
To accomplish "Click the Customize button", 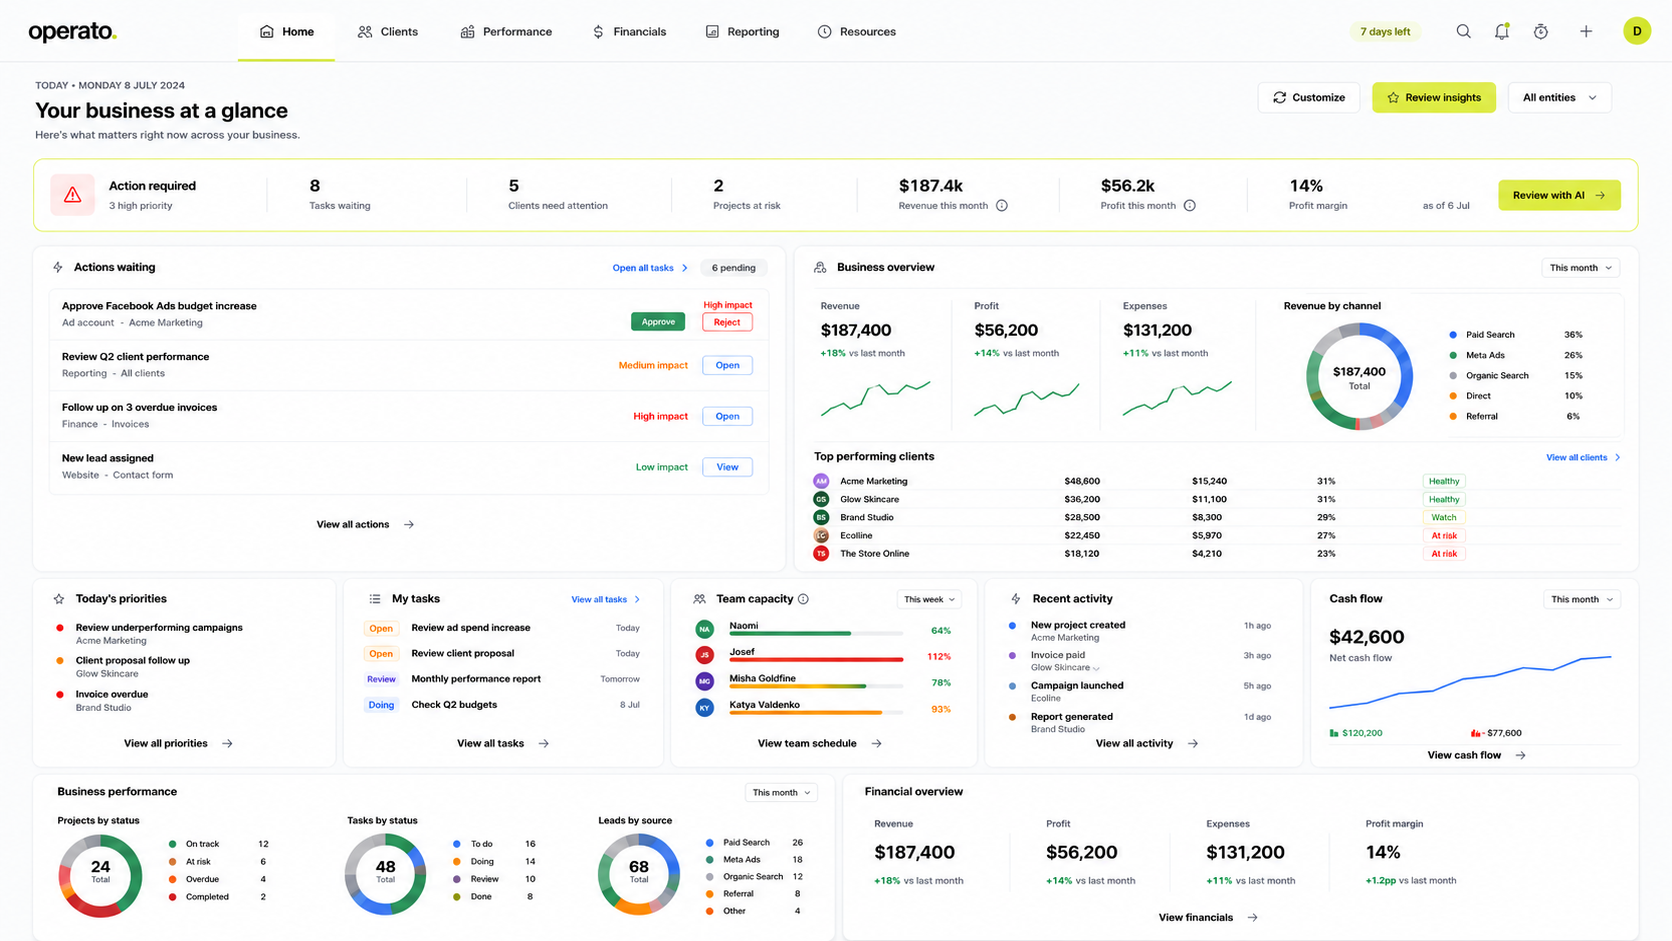I will tap(1308, 97).
